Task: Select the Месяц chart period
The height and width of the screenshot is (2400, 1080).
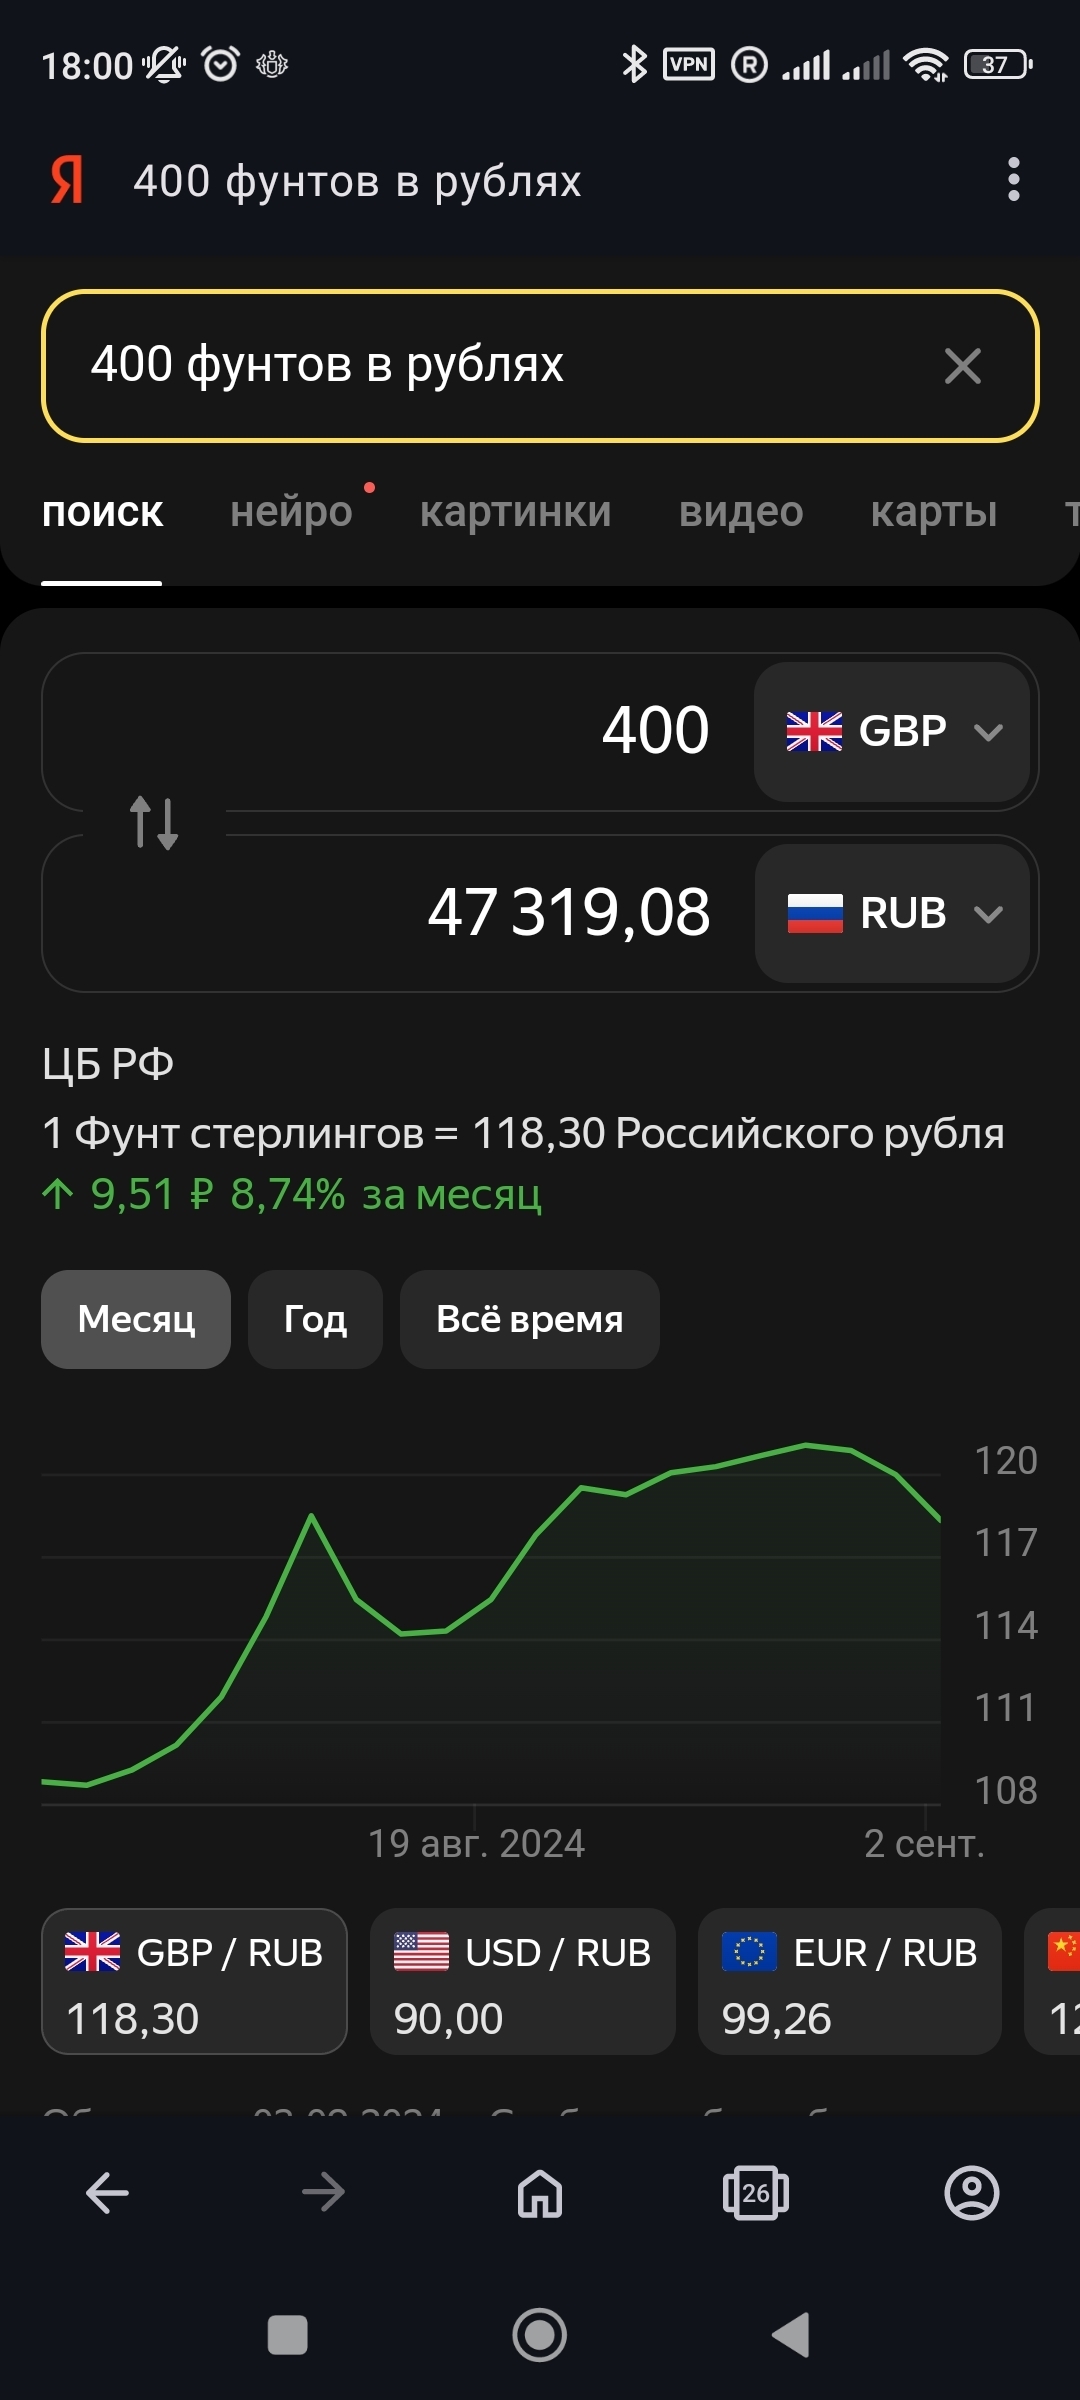Action: 136,1319
